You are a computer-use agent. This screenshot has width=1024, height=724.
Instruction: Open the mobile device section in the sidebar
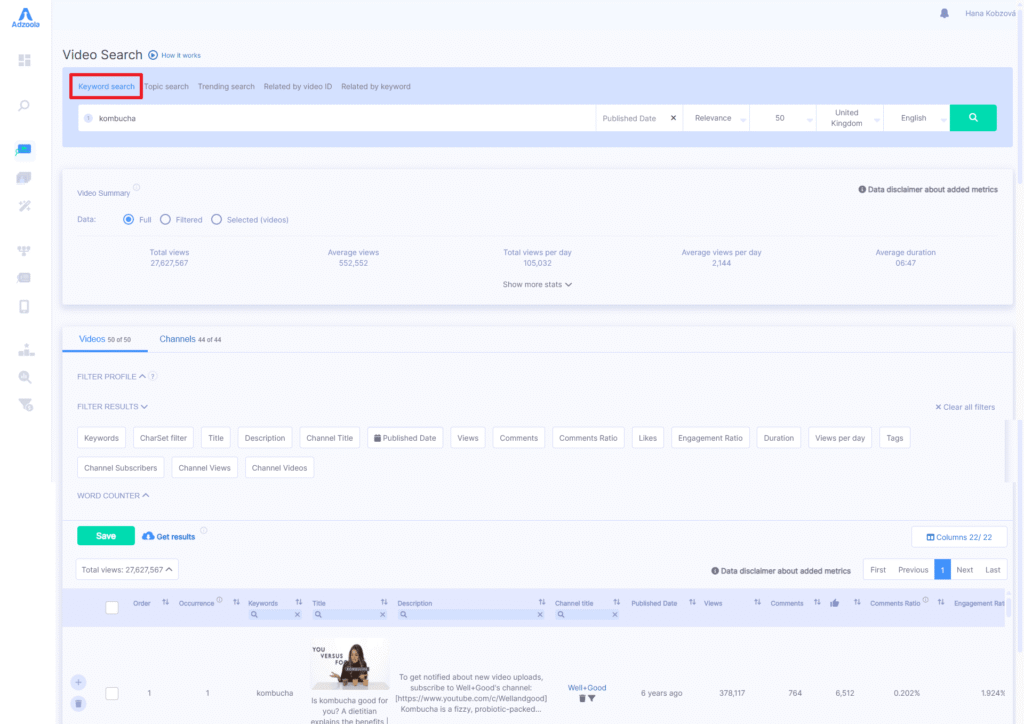point(25,306)
